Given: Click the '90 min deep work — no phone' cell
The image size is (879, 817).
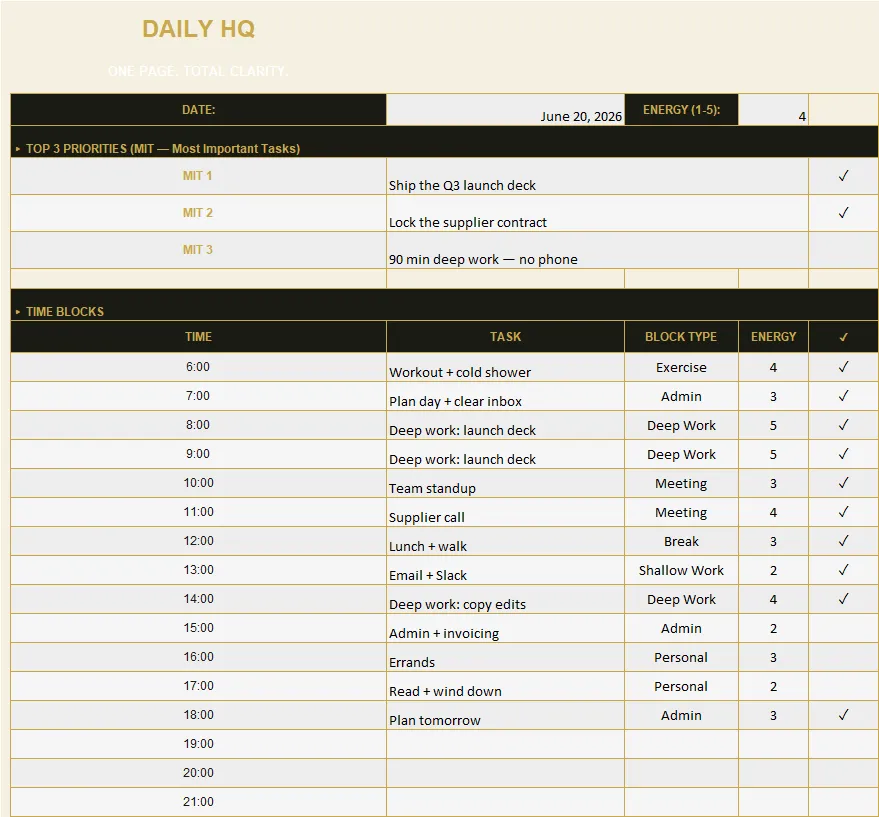Looking at the screenshot, I should click(597, 250).
